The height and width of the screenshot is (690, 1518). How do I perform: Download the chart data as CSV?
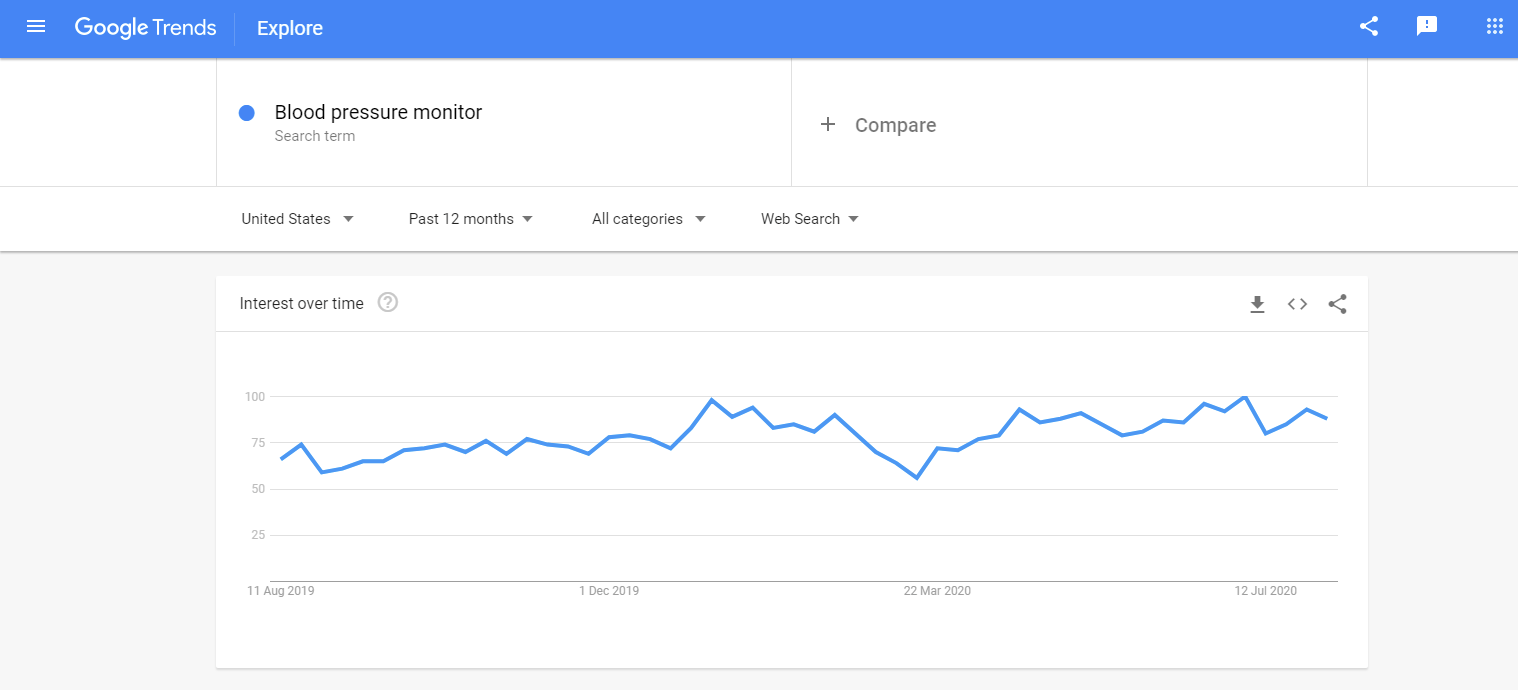pyautogui.click(x=1257, y=304)
